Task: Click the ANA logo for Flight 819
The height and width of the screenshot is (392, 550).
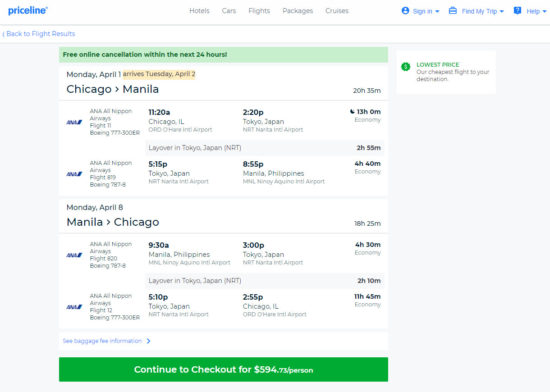Action: [x=74, y=174]
